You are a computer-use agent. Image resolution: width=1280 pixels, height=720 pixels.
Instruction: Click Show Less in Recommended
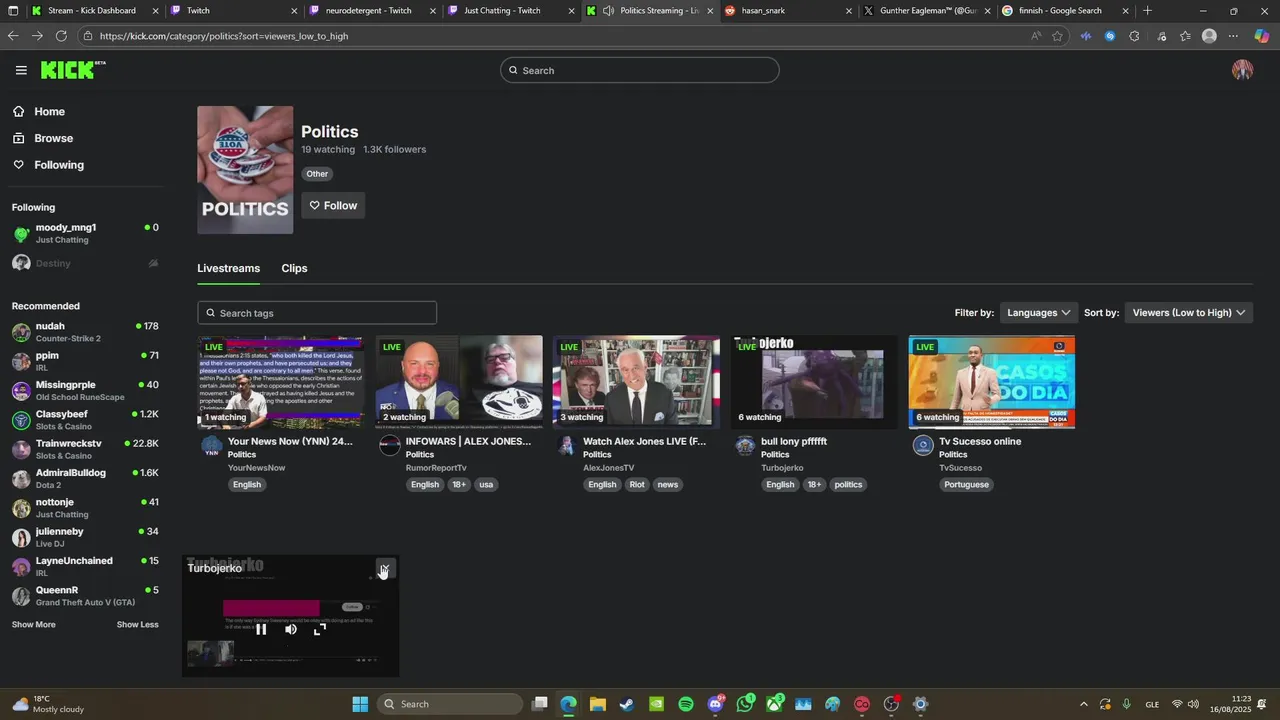click(137, 624)
